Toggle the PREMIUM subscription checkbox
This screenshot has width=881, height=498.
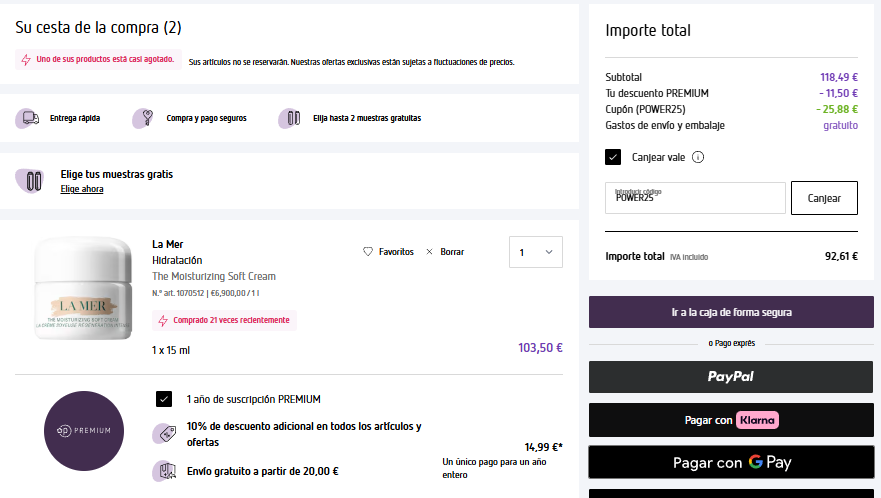(164, 399)
